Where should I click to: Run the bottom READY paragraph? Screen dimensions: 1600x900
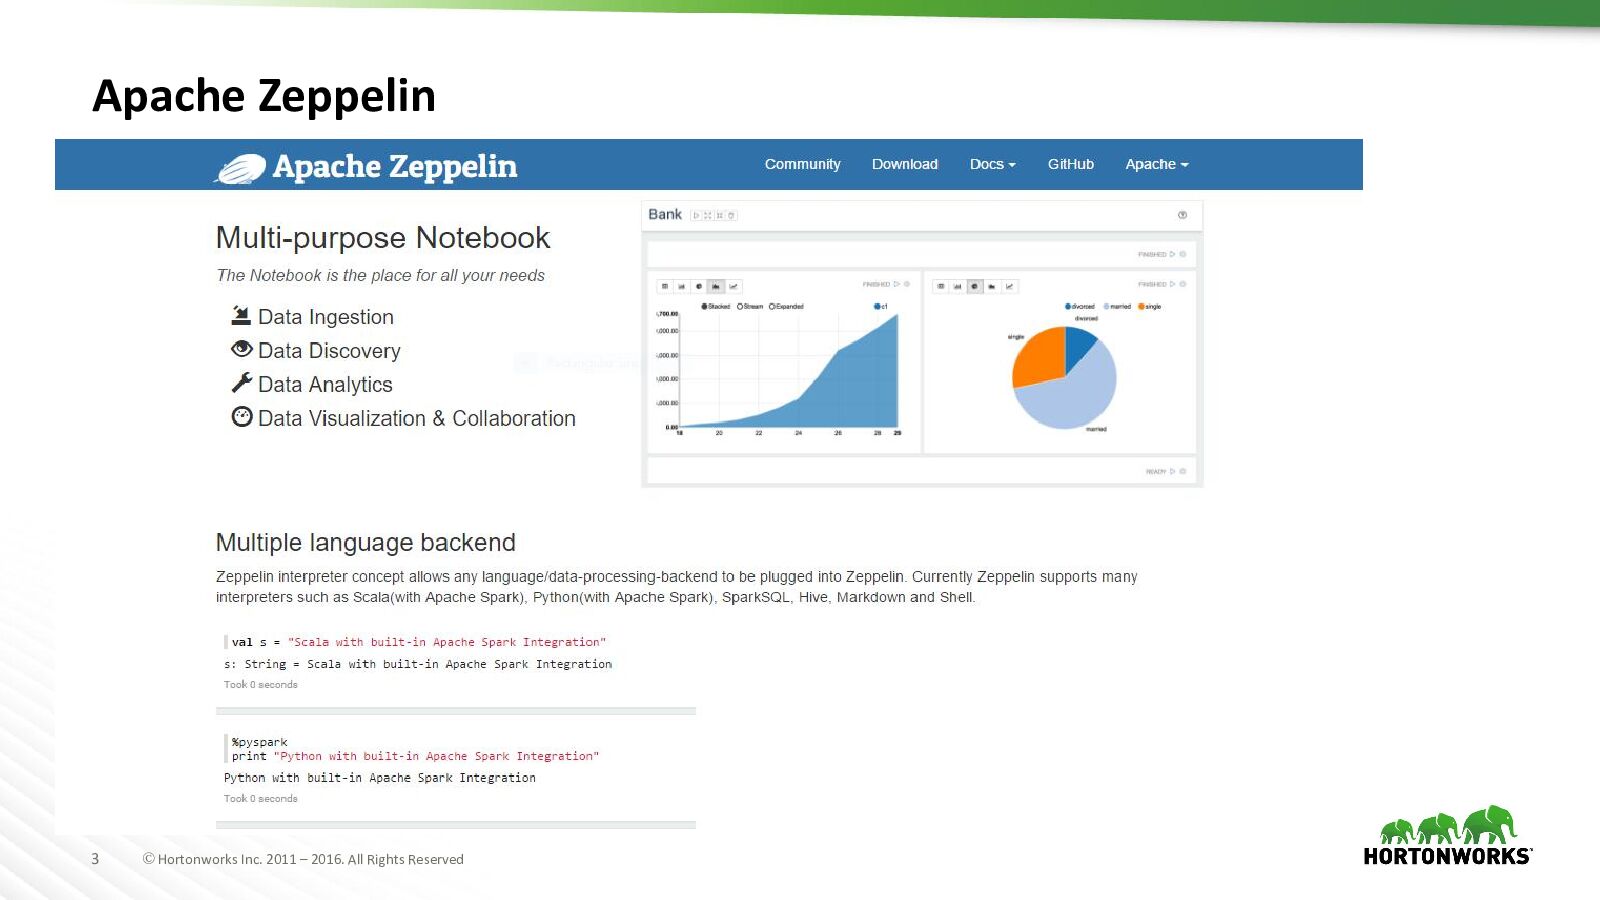tap(1173, 471)
